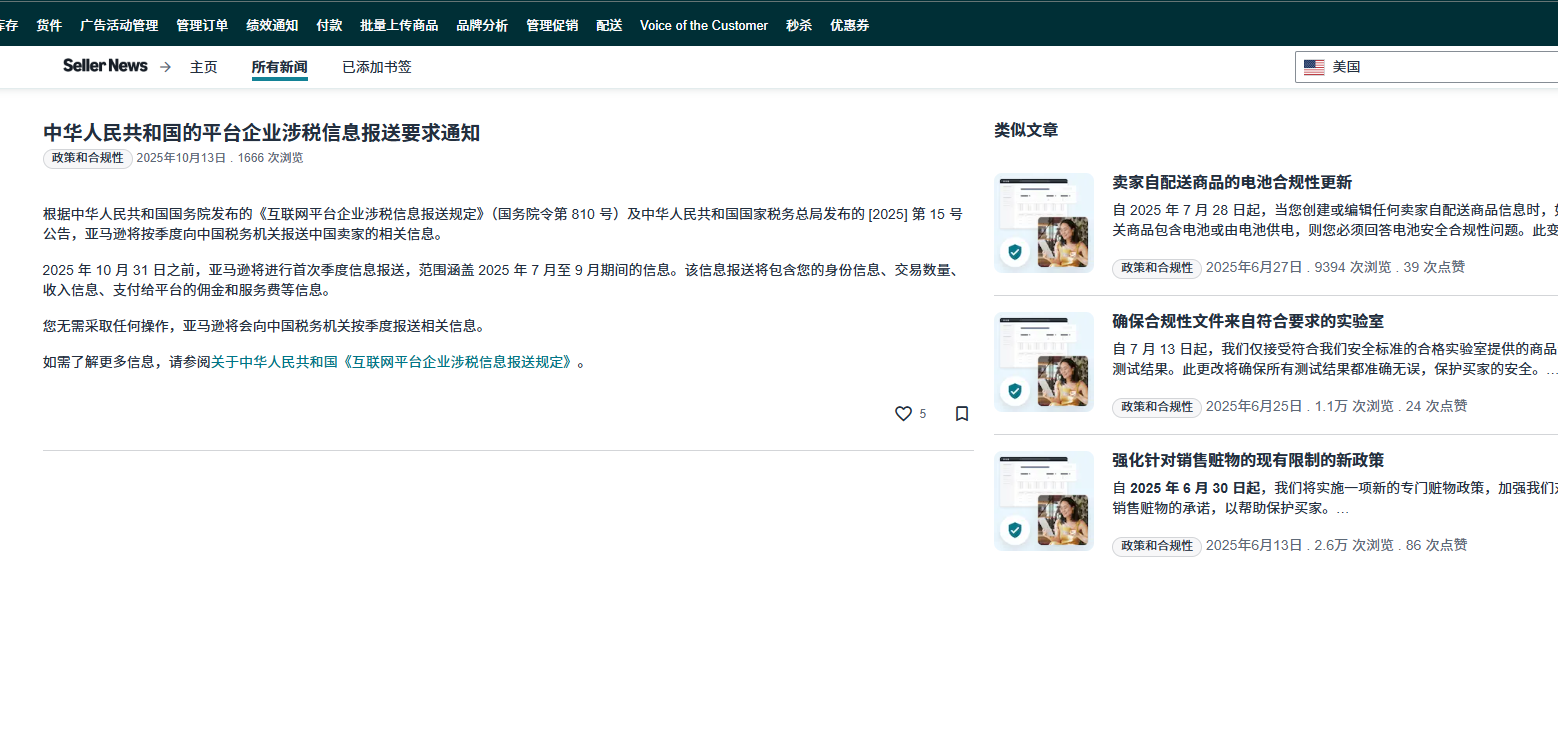Select Voice of the Customer menu item
Viewport: 1558px width, 737px height.
point(704,25)
